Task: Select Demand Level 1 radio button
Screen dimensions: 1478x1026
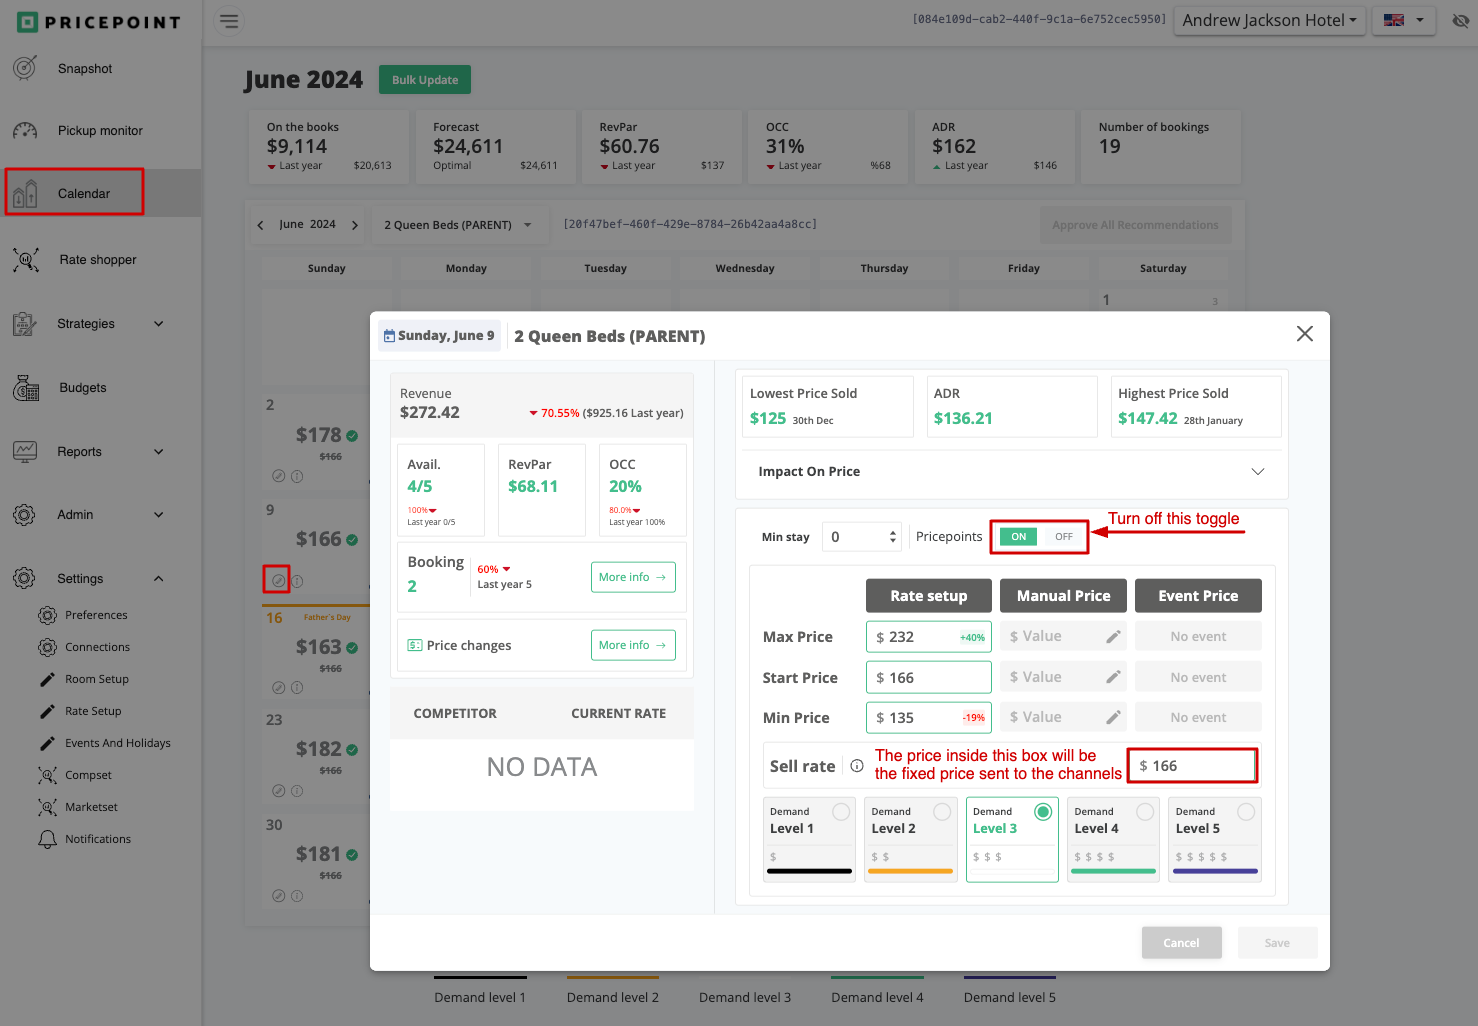Action: 841,812
